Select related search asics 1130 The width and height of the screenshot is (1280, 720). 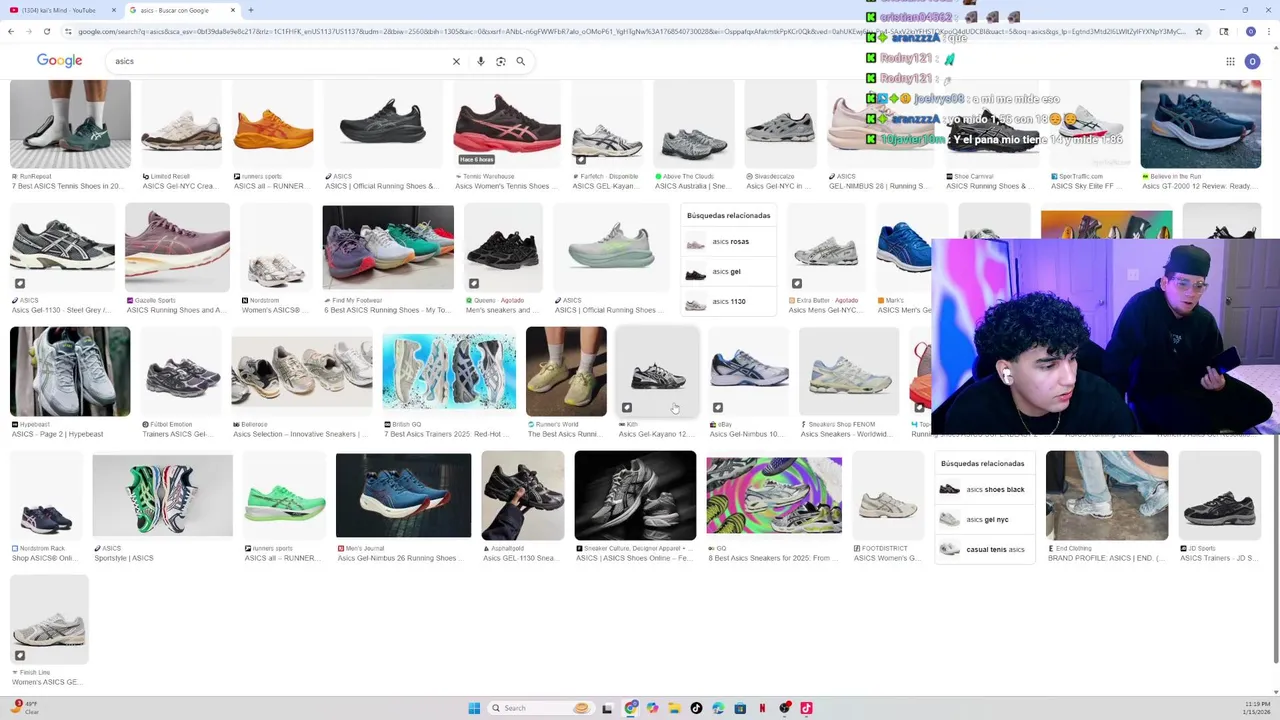[728, 302]
